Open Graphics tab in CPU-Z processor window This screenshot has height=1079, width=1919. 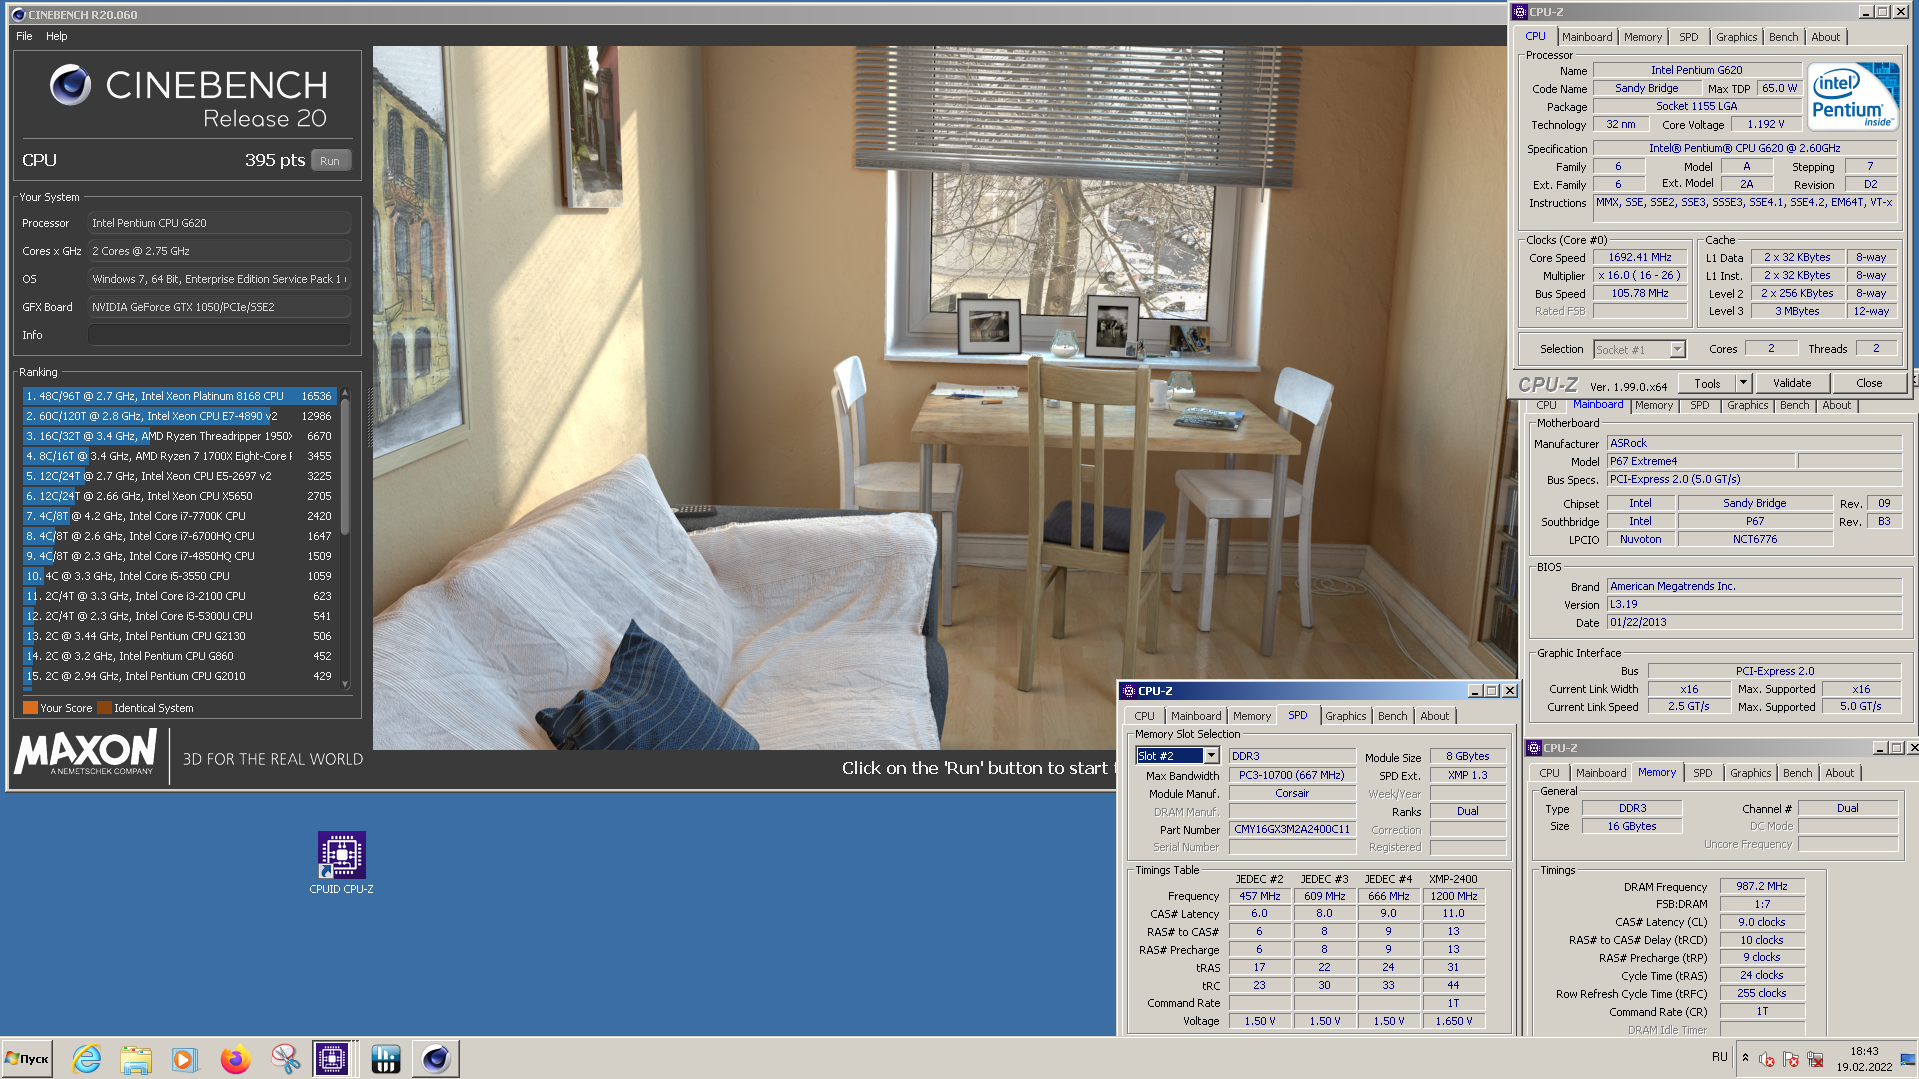pyautogui.click(x=1736, y=37)
